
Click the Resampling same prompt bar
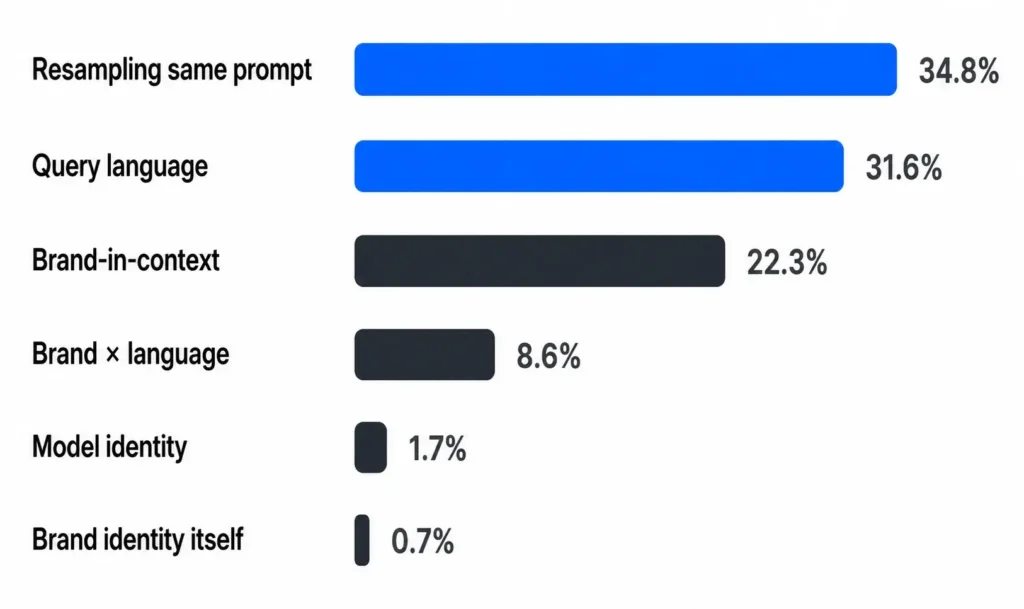[626, 69]
